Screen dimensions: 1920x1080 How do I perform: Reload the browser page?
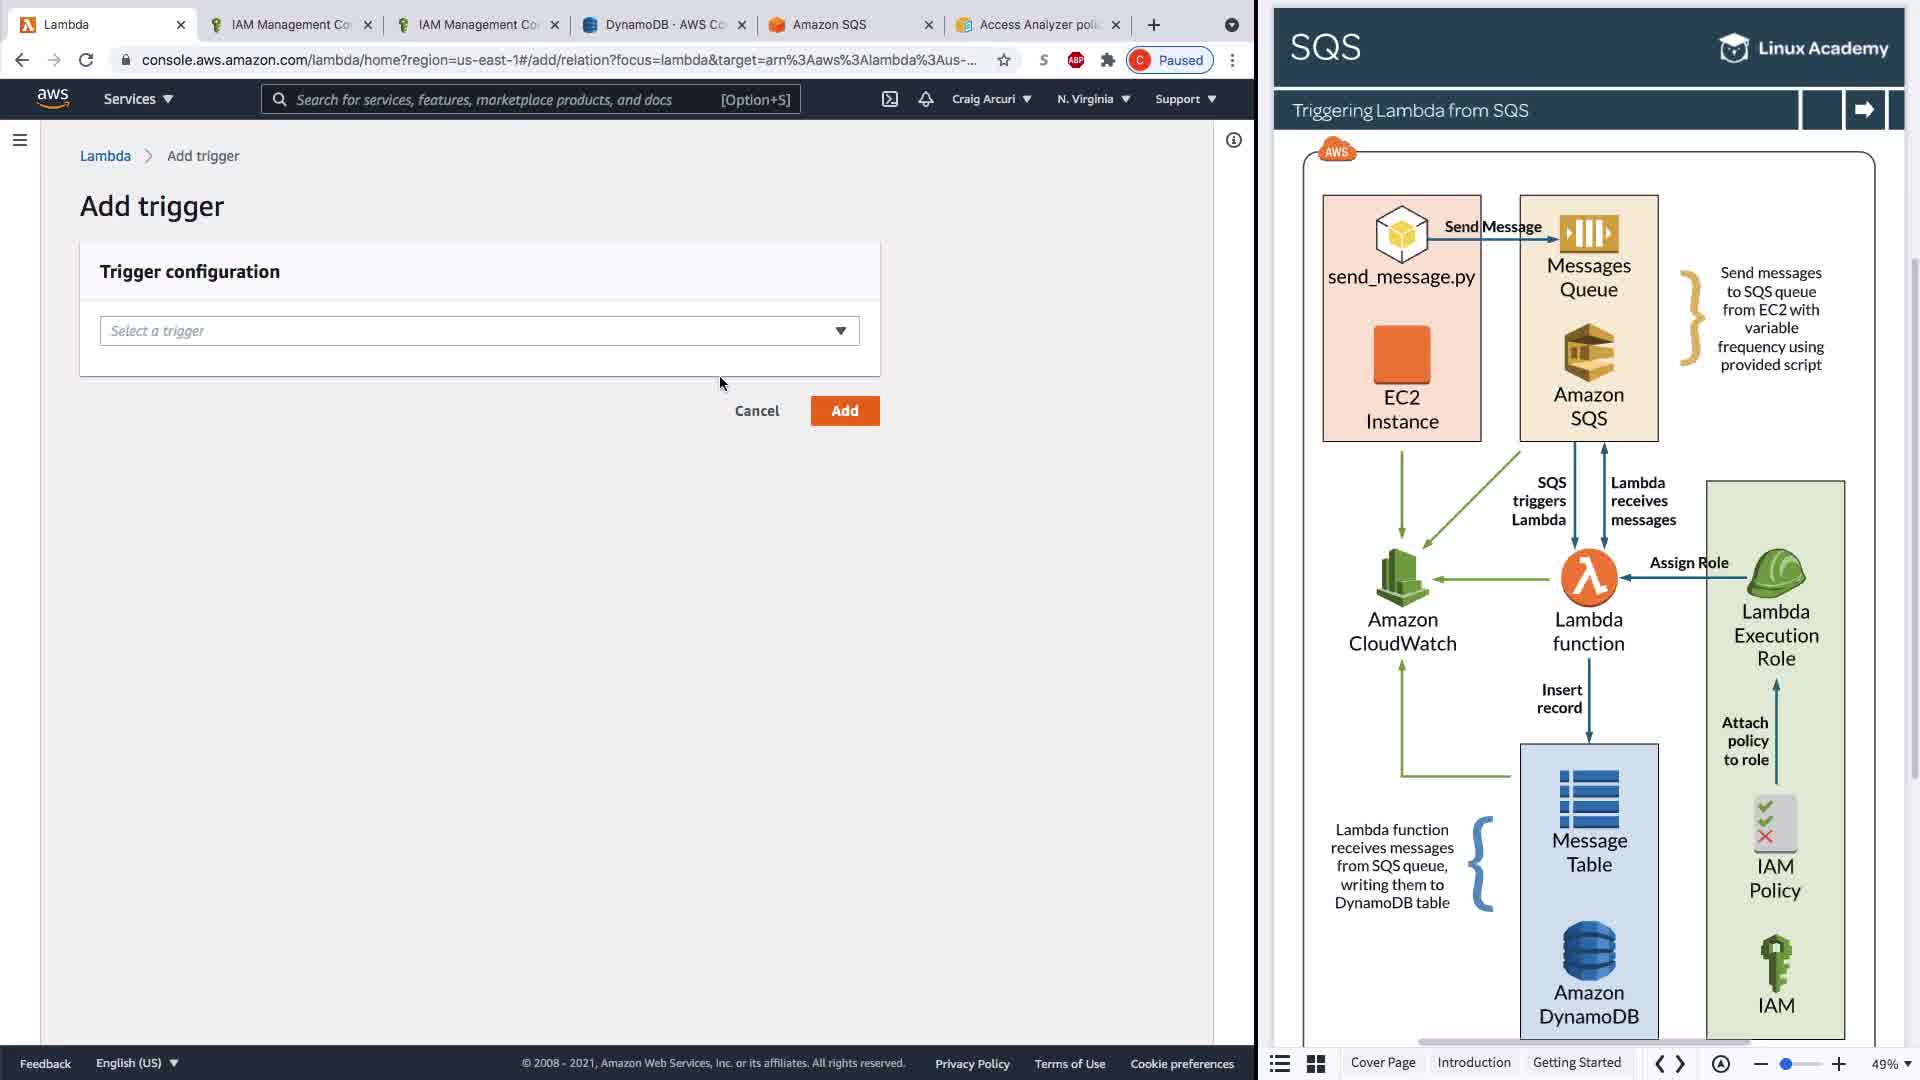pyautogui.click(x=86, y=60)
